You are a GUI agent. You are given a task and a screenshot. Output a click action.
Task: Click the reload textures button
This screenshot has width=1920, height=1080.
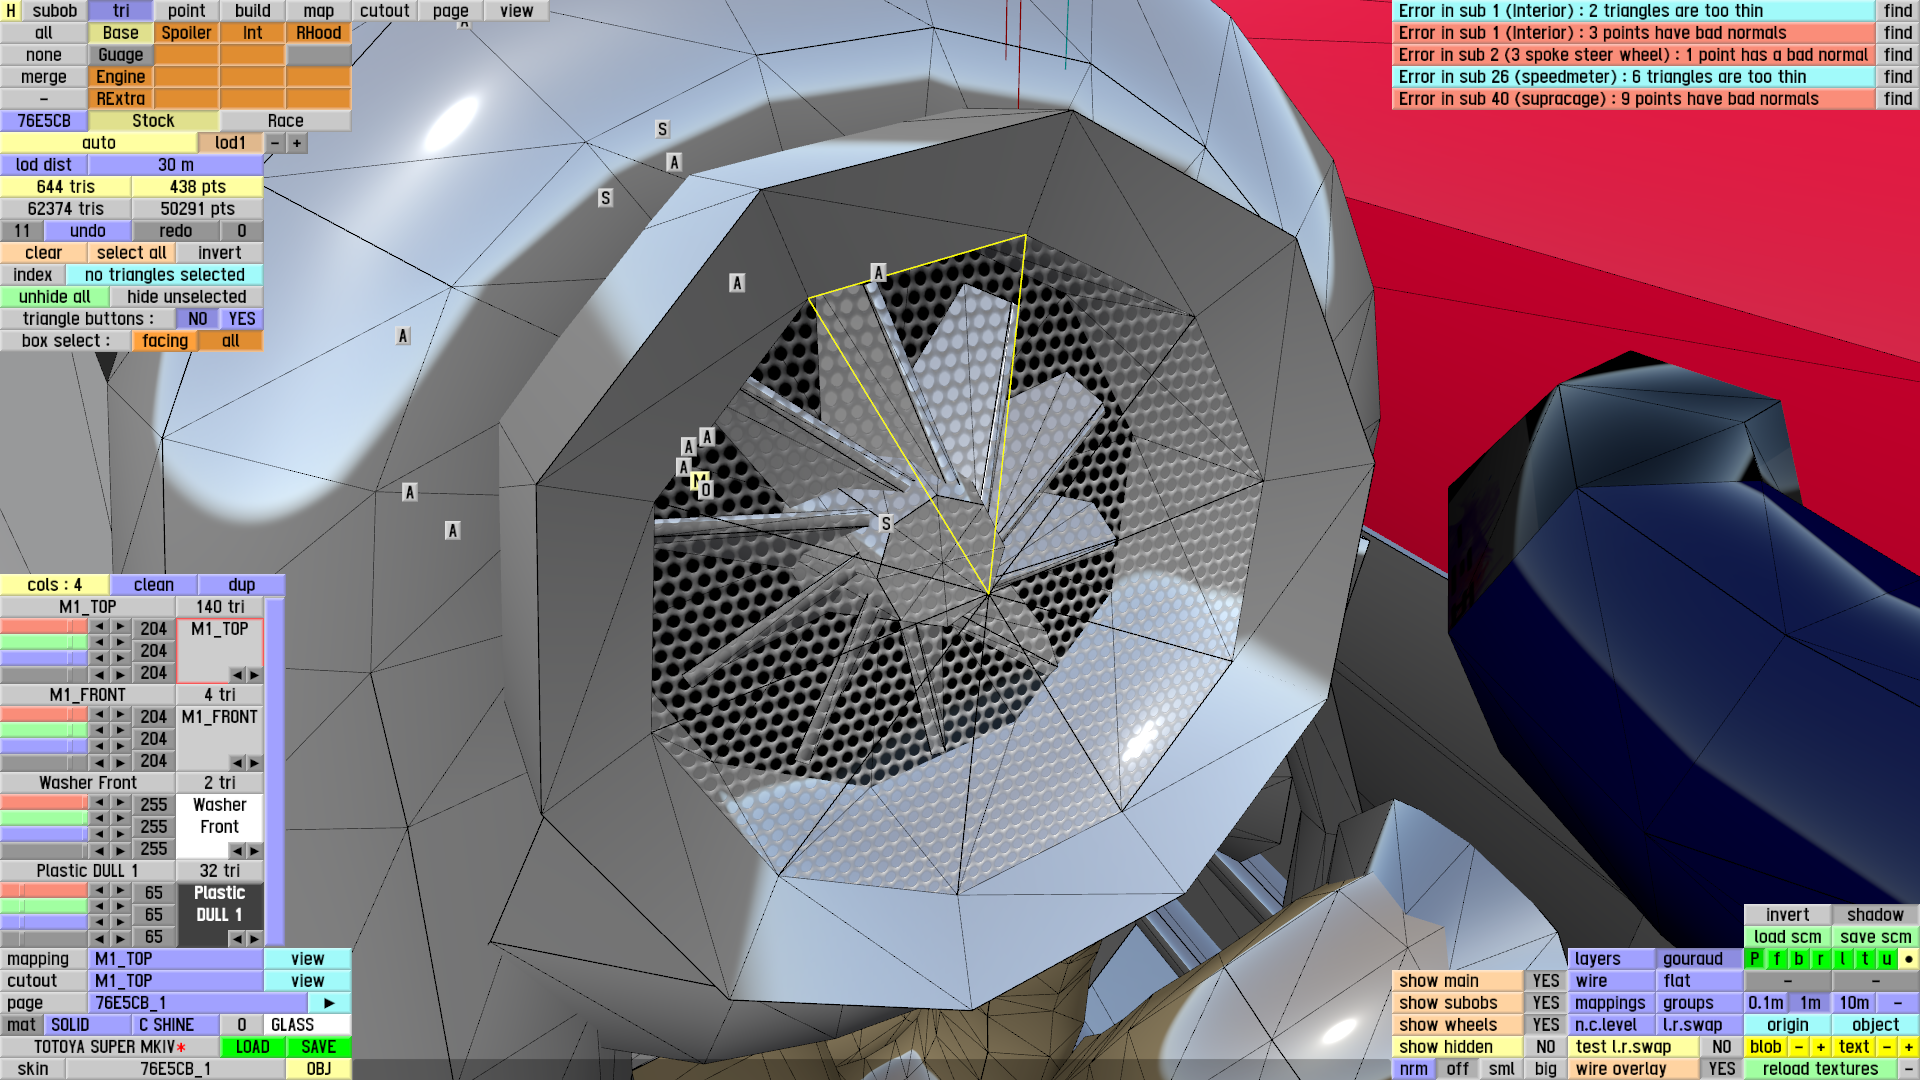1820,1069
